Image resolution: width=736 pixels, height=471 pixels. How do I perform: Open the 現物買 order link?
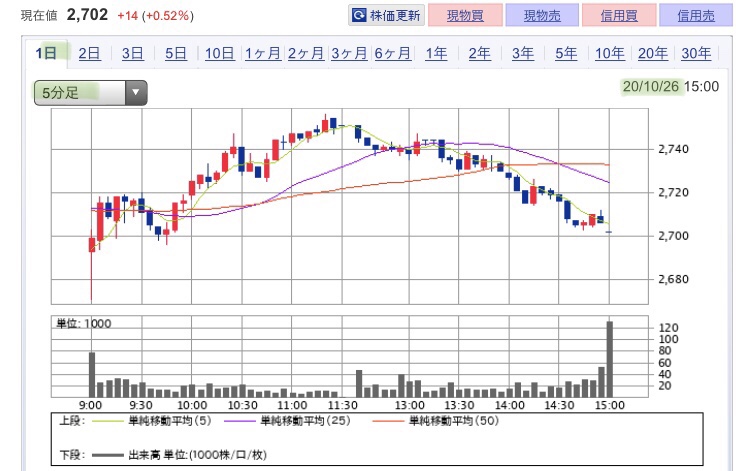click(x=465, y=15)
